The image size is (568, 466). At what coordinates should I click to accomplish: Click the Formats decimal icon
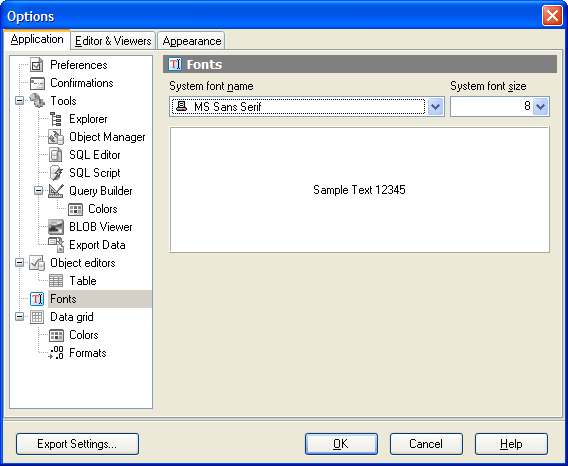(56, 353)
